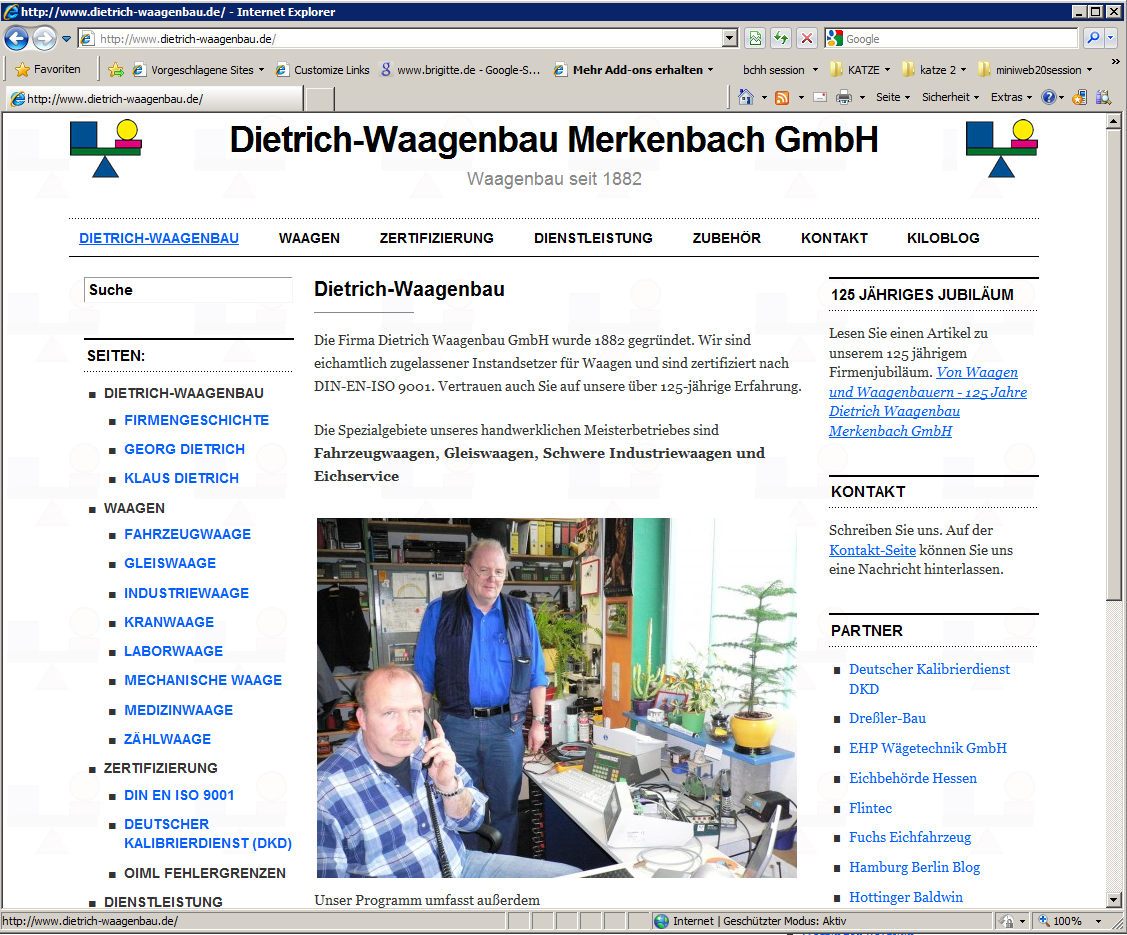The height and width of the screenshot is (935, 1127).
Task: Open search provider dropdown arrow
Action: (1110, 38)
